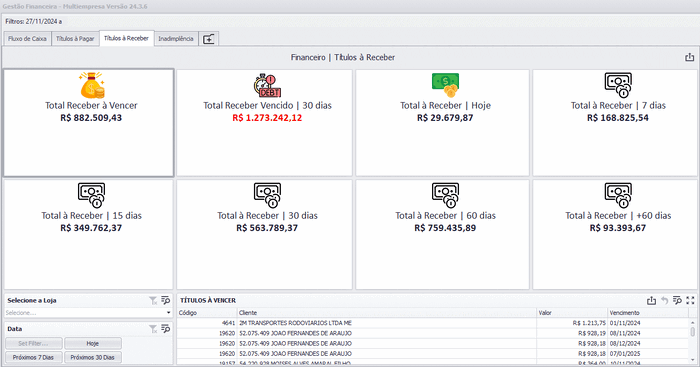
Task: Open search icon in Data panel header
Action: coord(166,329)
